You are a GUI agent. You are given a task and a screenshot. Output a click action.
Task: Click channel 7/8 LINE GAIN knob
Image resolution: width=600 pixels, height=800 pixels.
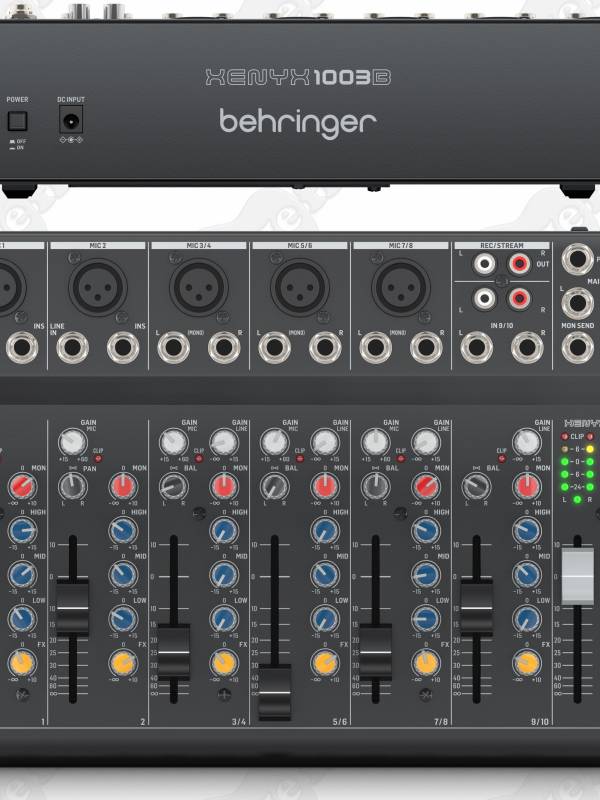pyautogui.click(x=426, y=442)
